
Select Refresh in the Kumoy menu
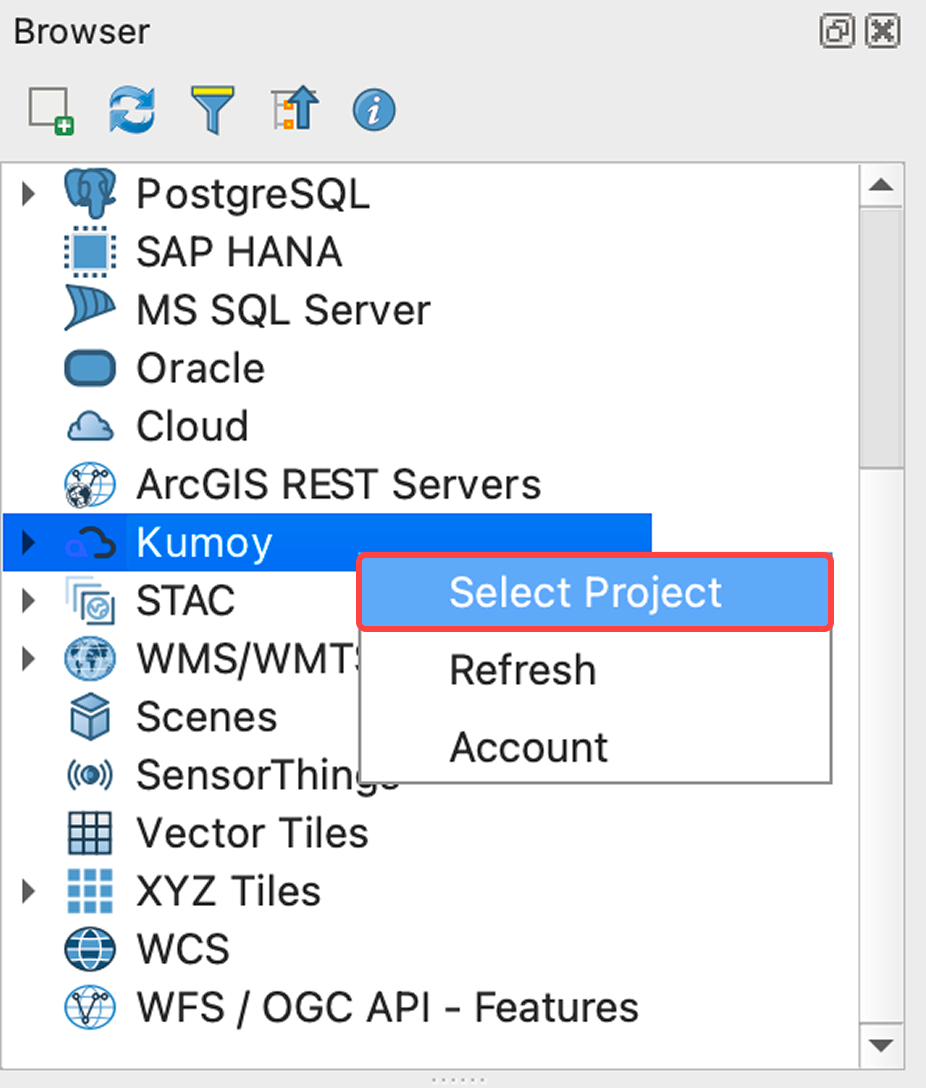pyautogui.click(x=522, y=670)
